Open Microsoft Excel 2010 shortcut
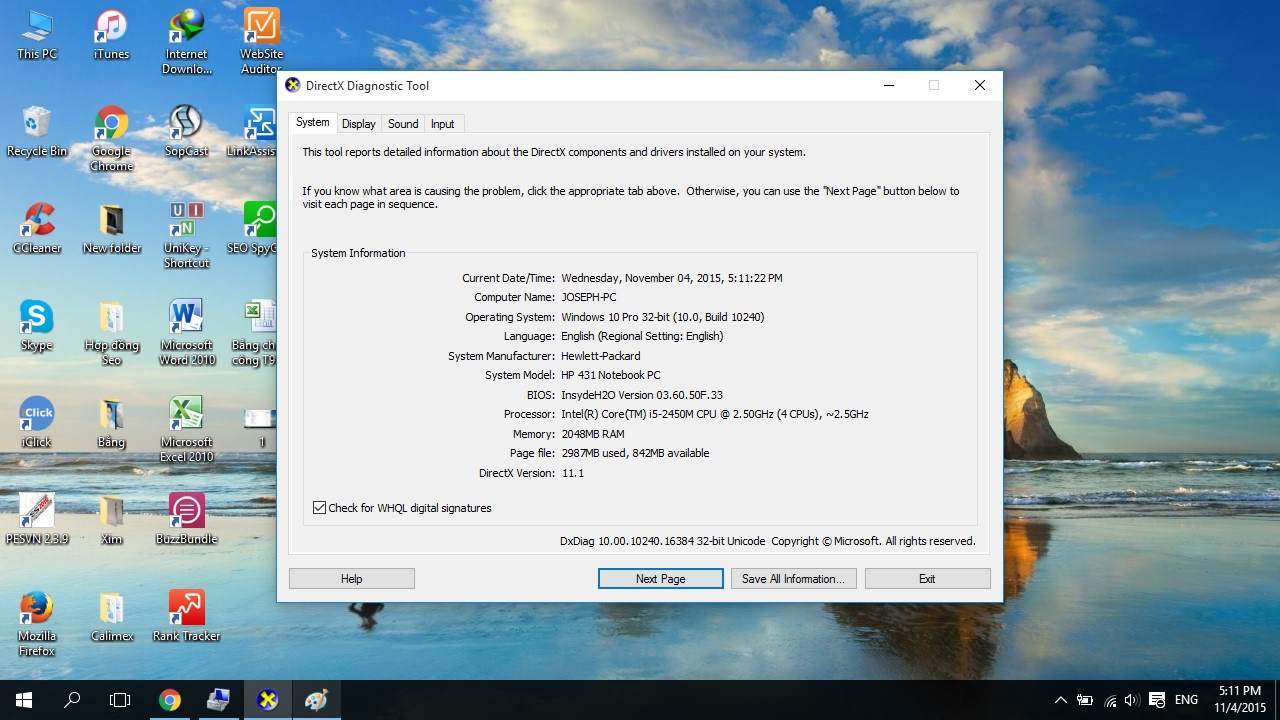The height and width of the screenshot is (720, 1280). 187,430
